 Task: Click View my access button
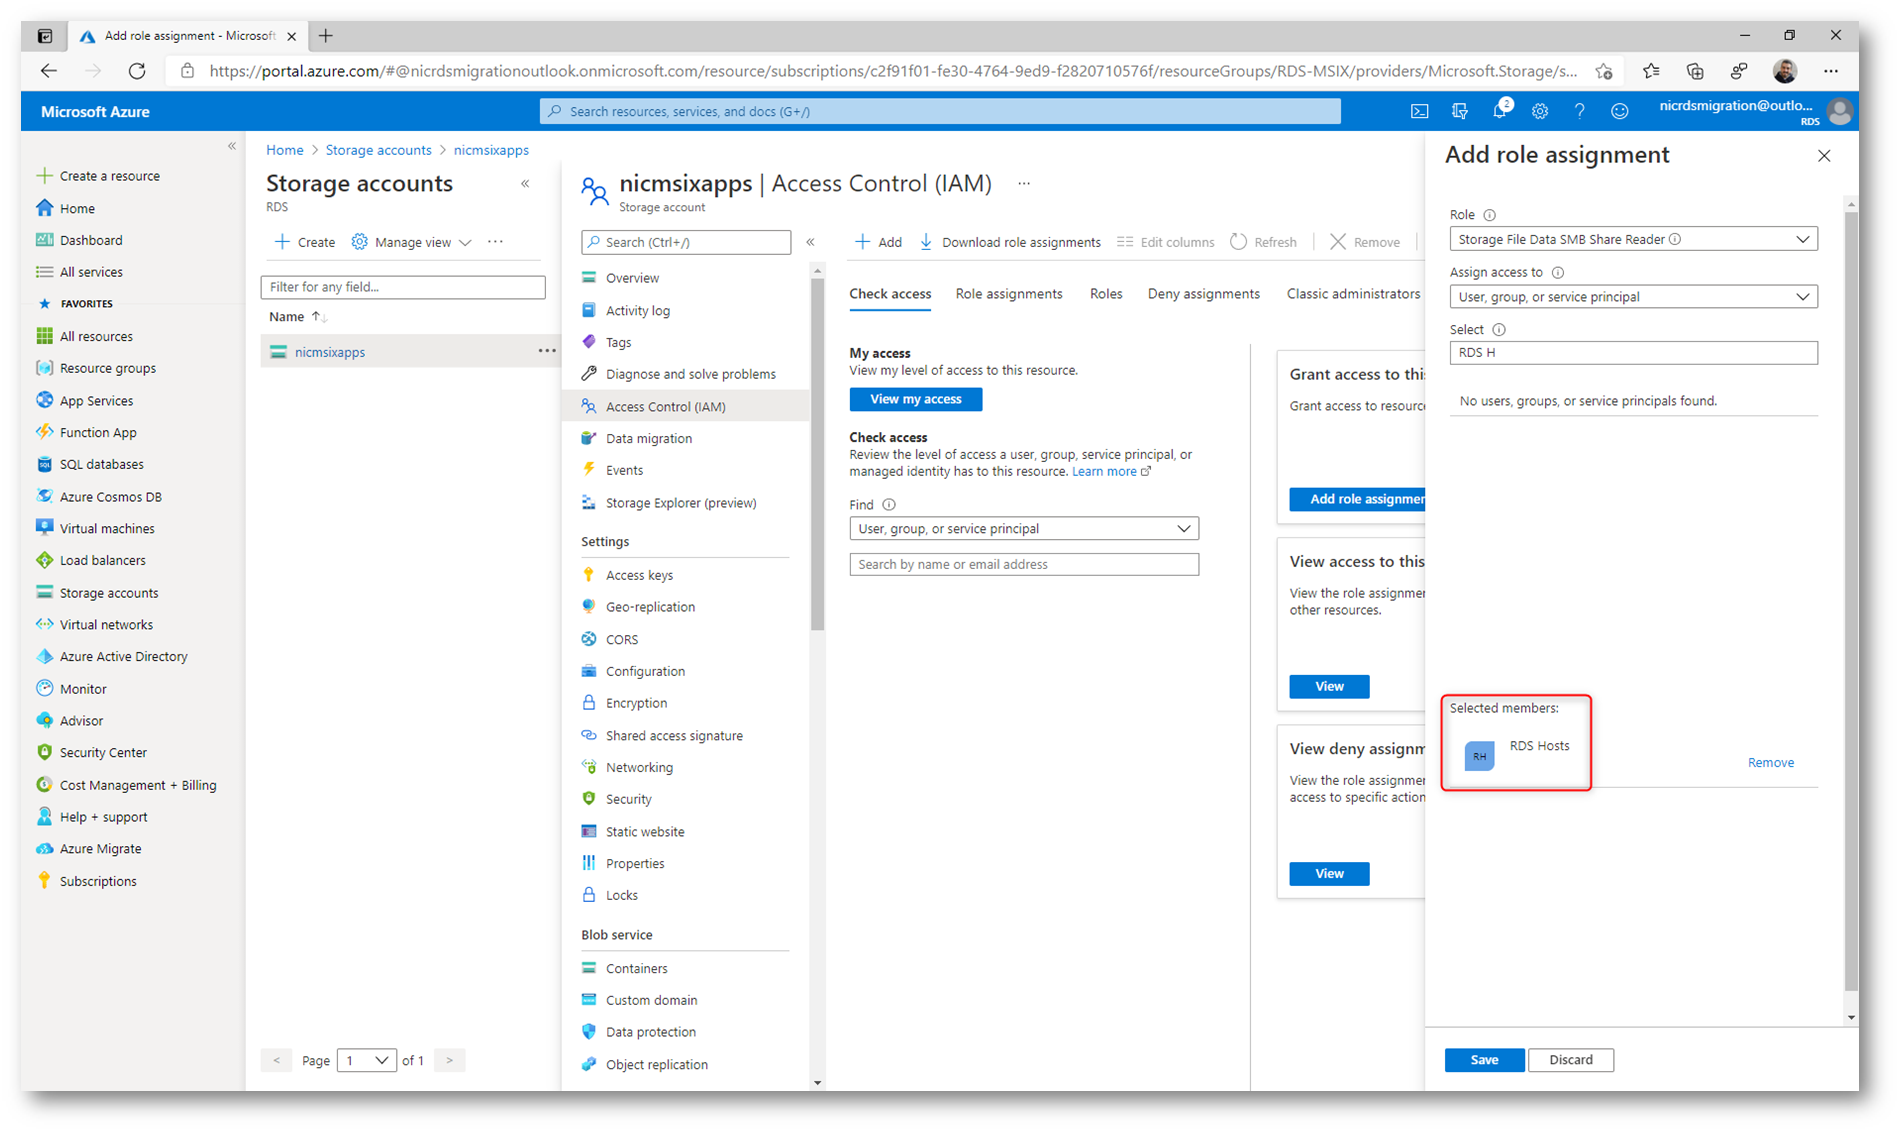click(x=916, y=399)
